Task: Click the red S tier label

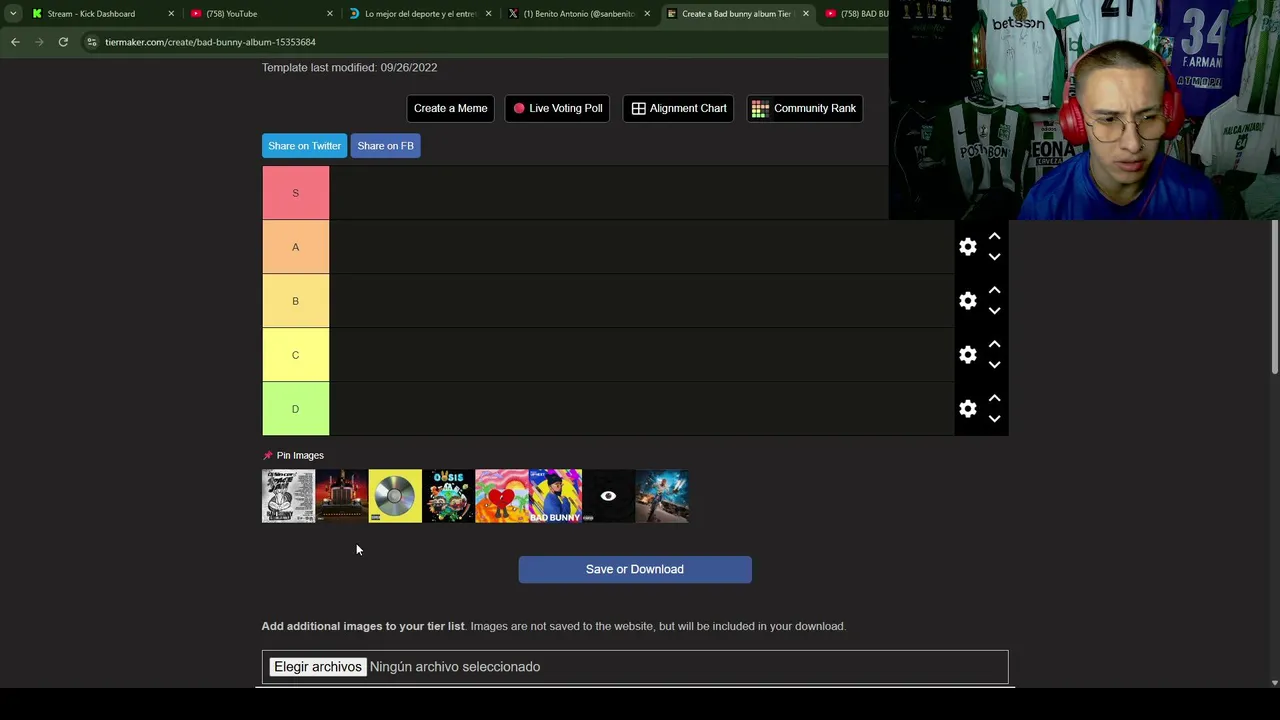Action: tap(295, 193)
